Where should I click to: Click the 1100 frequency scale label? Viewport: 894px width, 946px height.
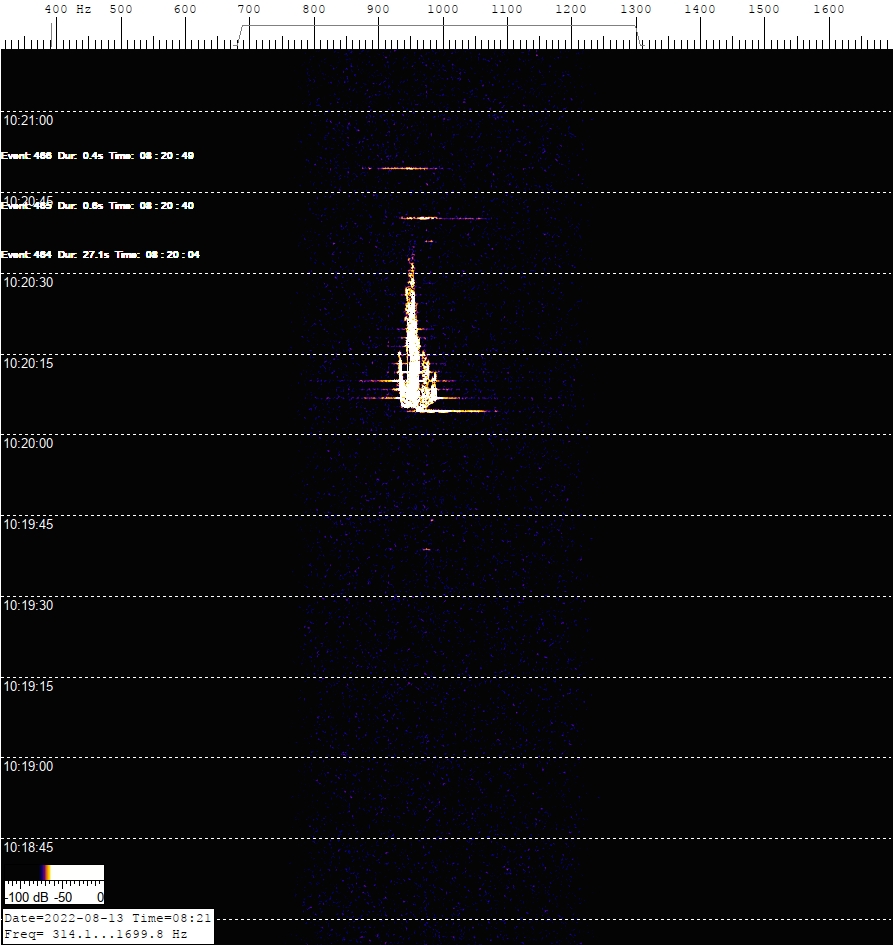pyautogui.click(x=507, y=9)
